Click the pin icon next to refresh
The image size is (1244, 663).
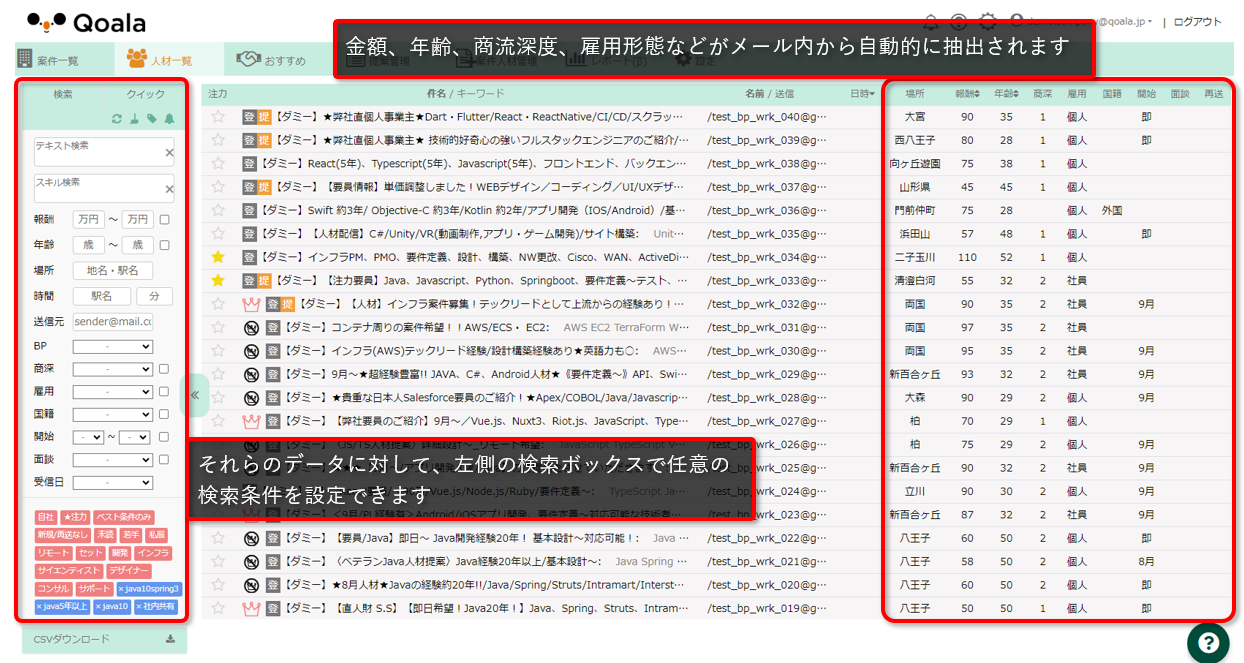134,118
